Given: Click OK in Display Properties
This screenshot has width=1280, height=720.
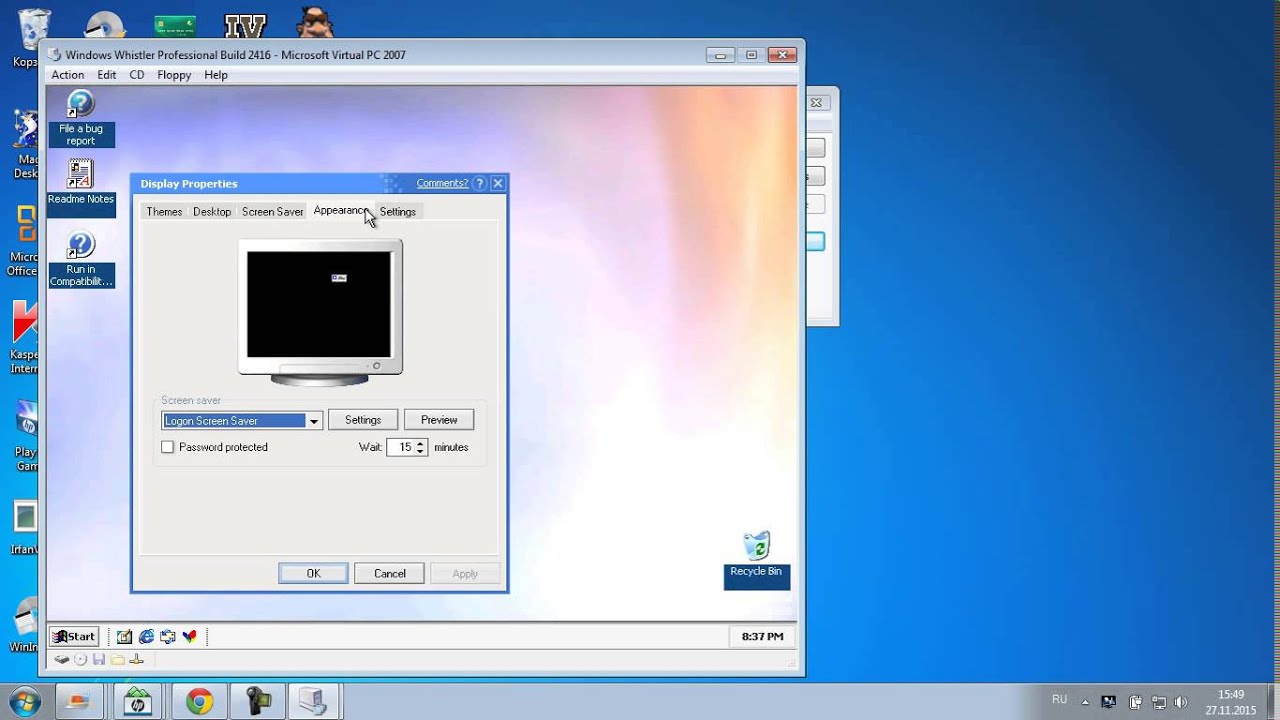Looking at the screenshot, I should 313,573.
